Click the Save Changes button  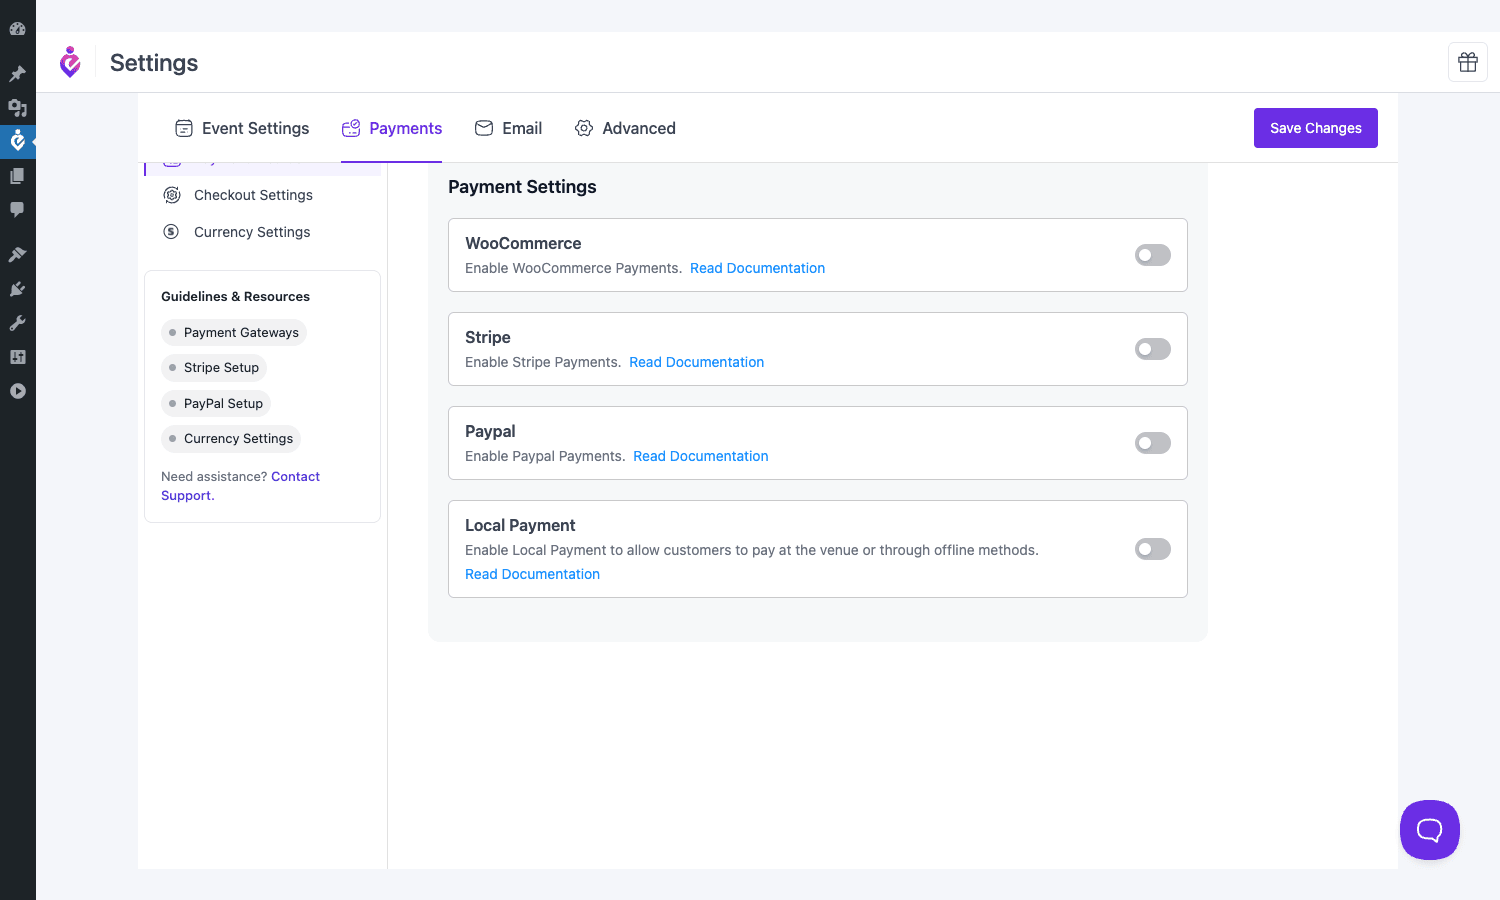click(x=1316, y=128)
